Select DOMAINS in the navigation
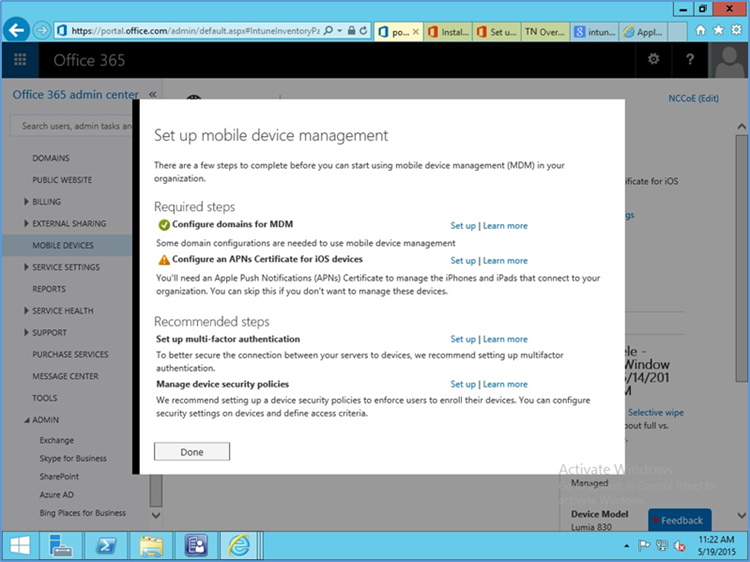 point(51,158)
